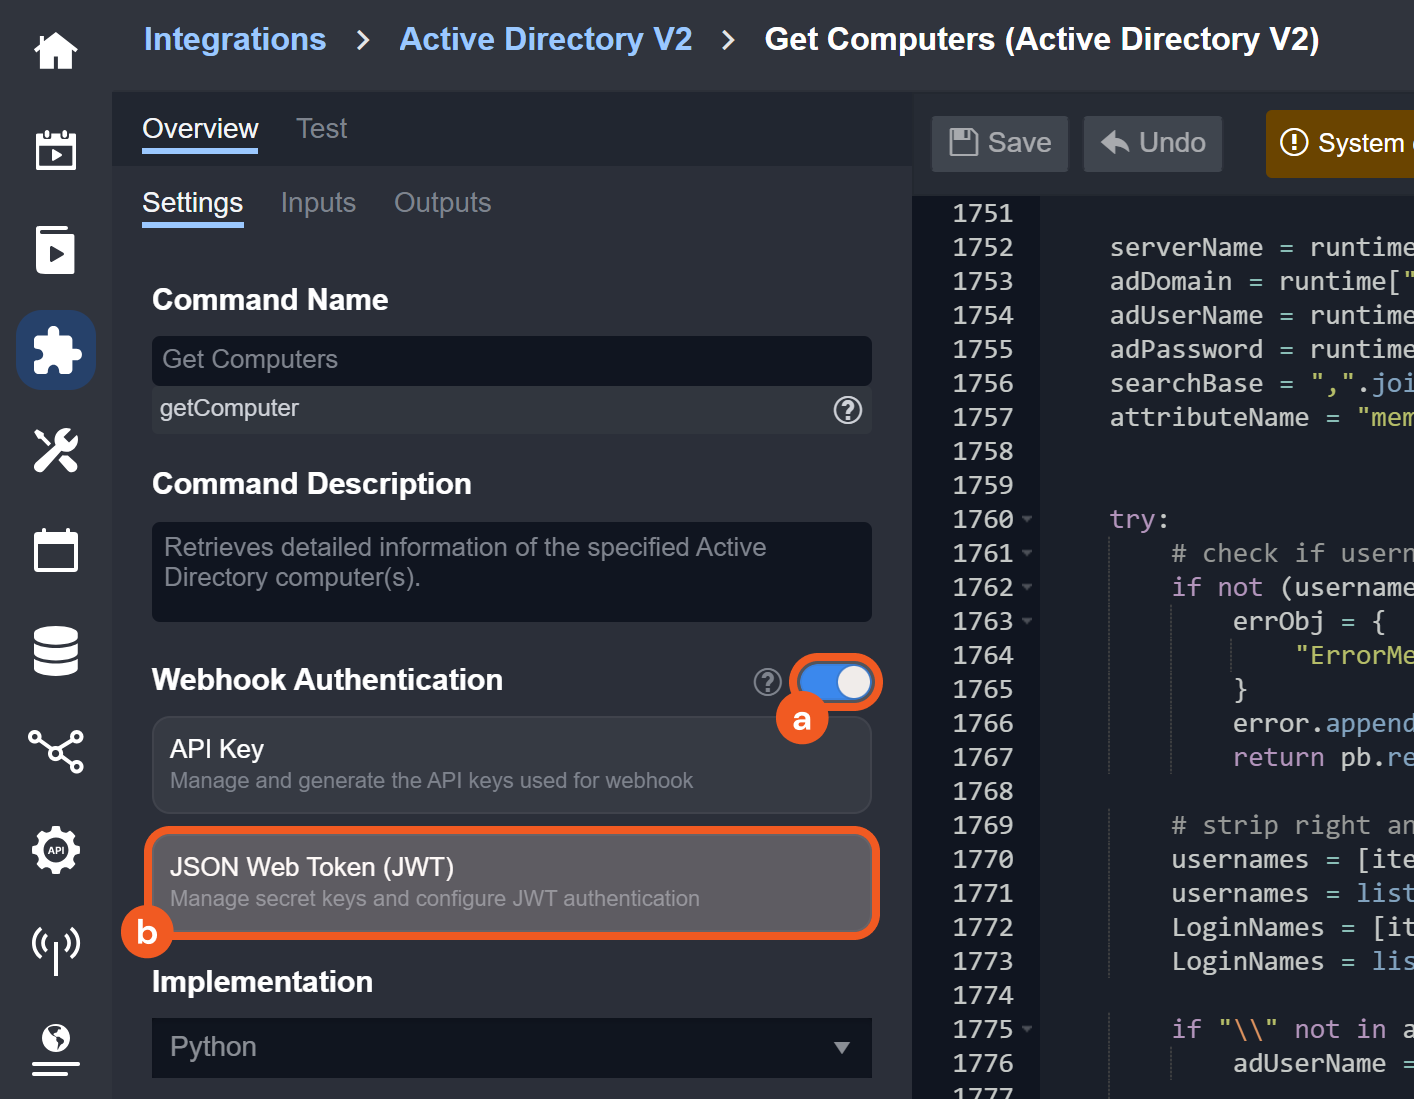1414x1099 pixels.
Task: Collapse code fold at line 1763
Action: tap(1027, 622)
